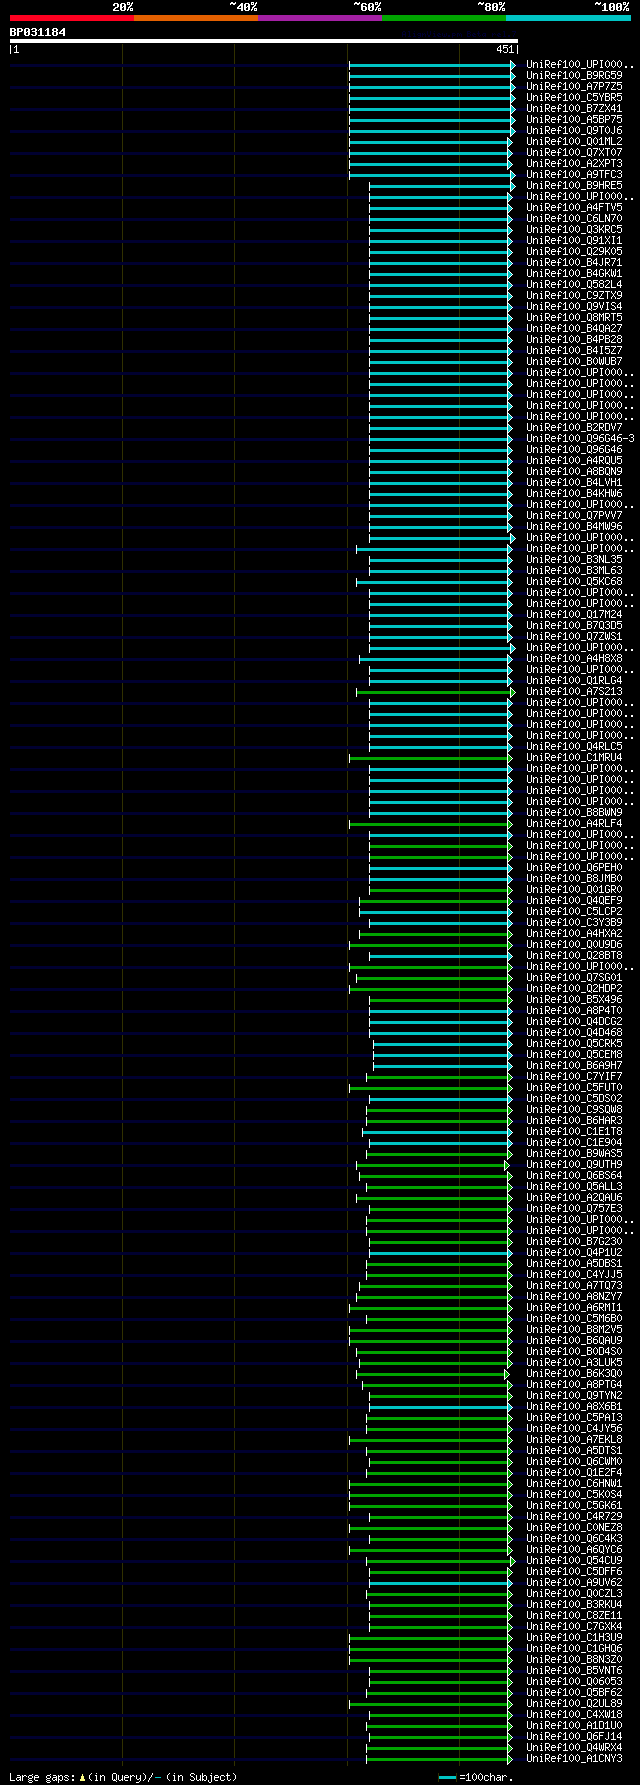
Task: Select hit UniRef100_B4LVH1
Action: [x=574, y=482]
